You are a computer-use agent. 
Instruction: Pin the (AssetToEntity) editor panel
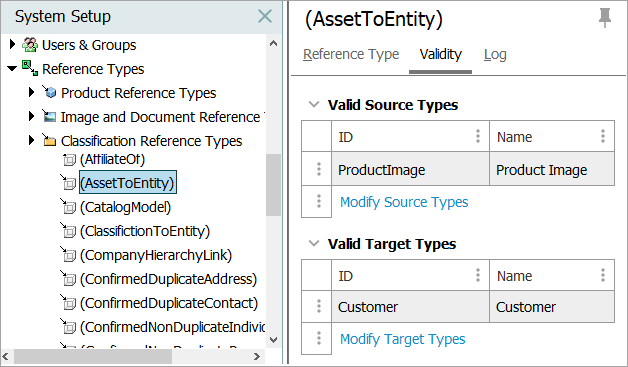(605, 18)
